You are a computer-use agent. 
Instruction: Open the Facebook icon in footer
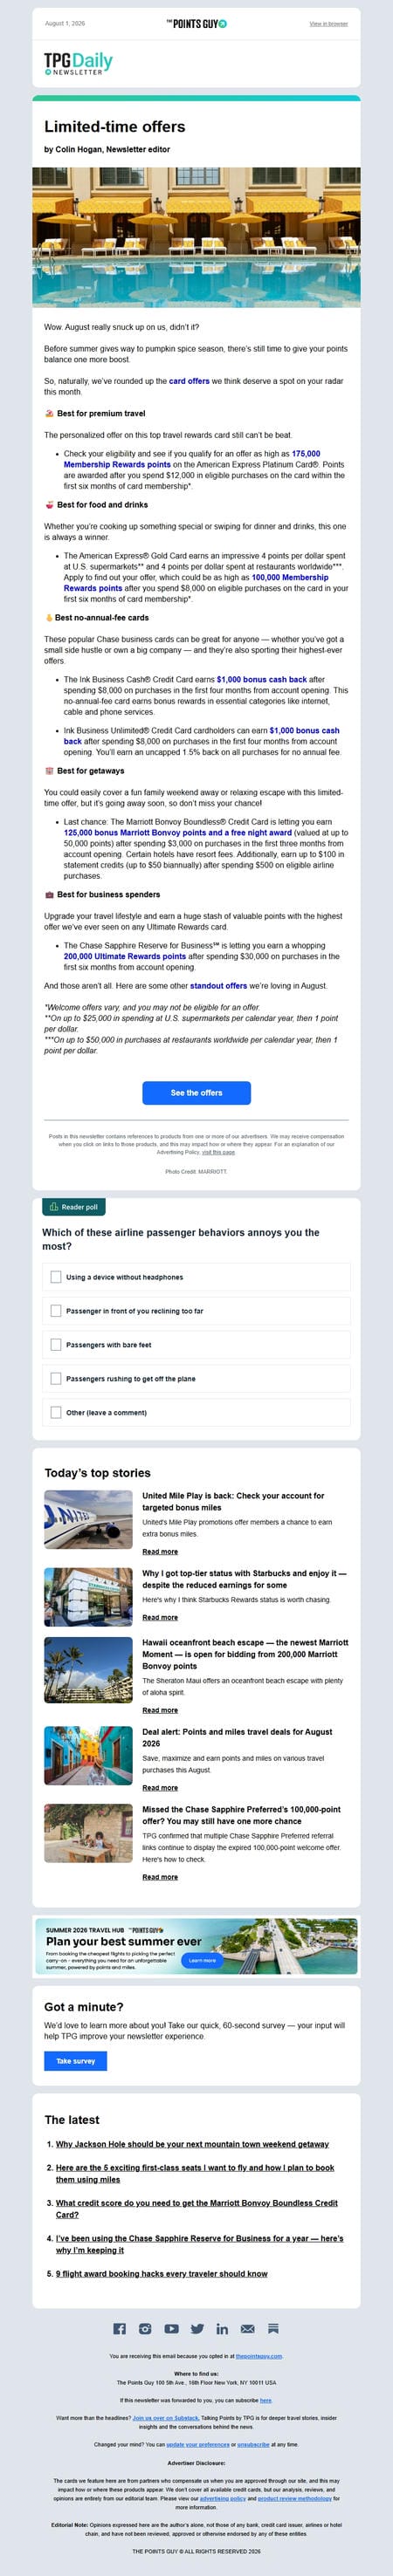[x=119, y=2328]
